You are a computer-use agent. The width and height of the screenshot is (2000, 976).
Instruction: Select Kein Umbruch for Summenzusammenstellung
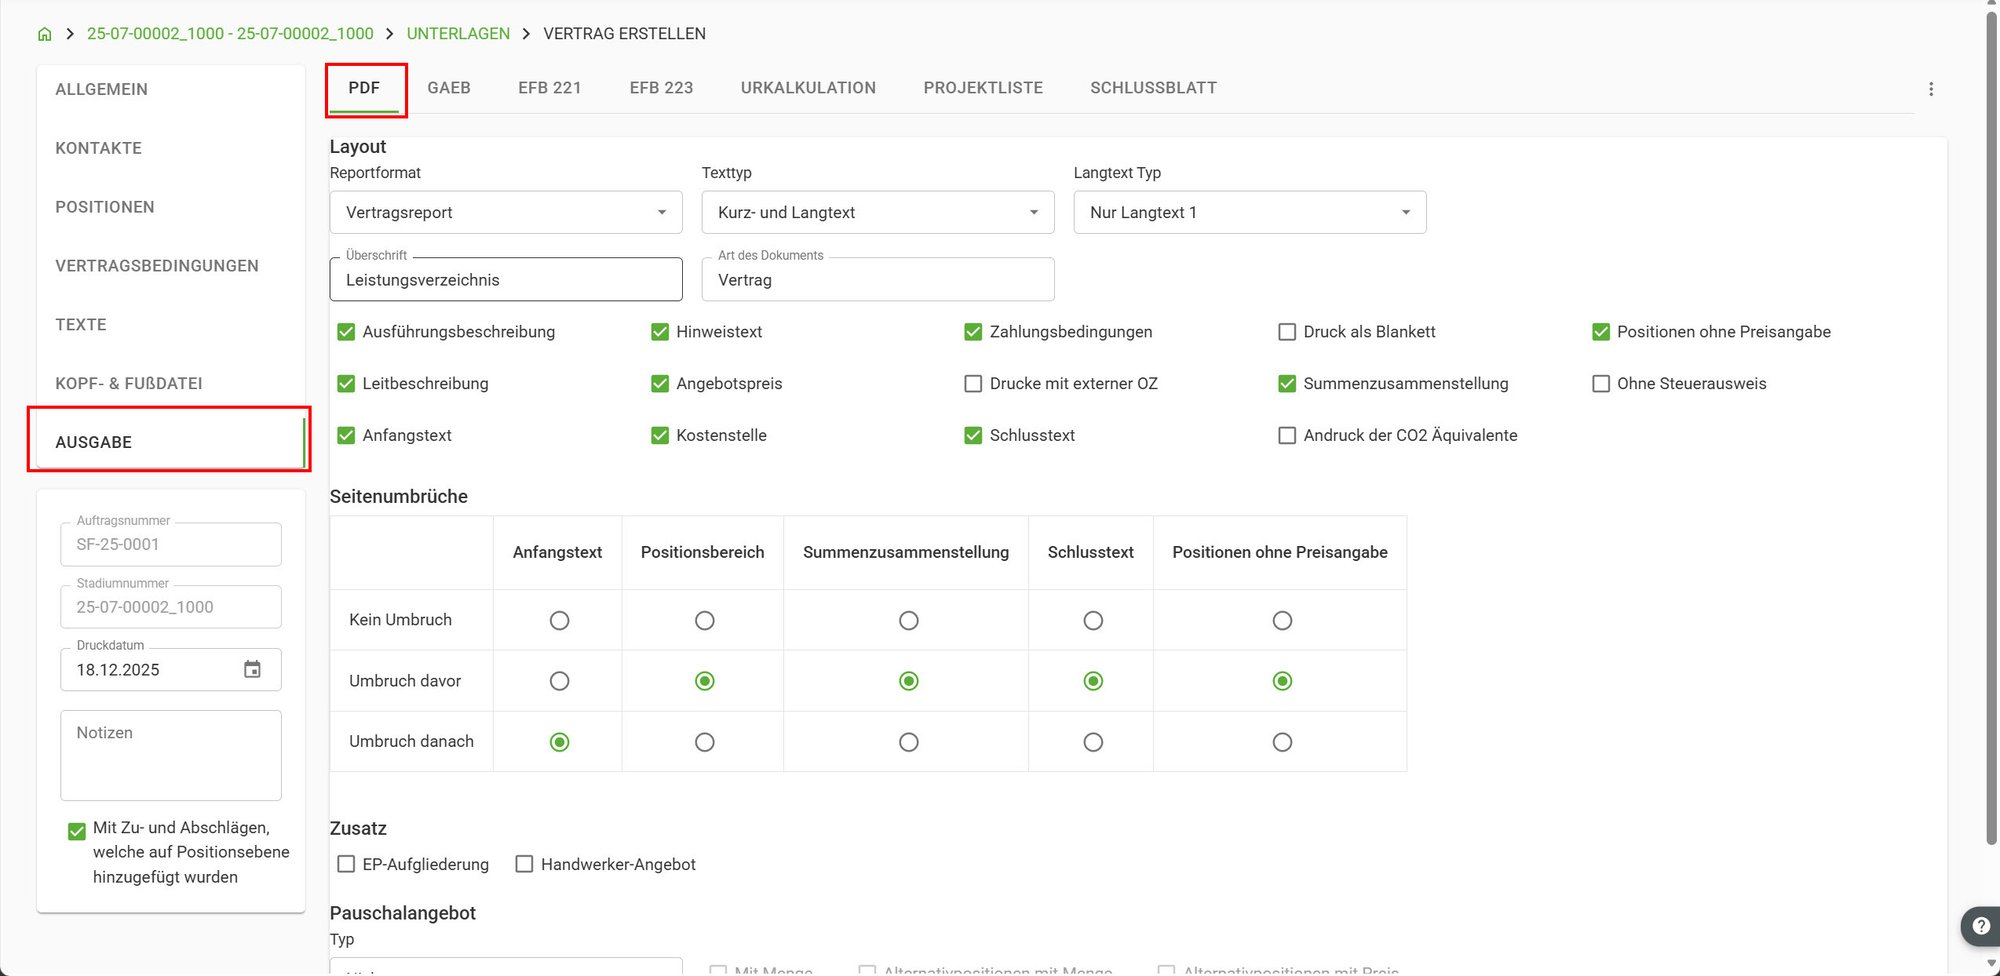point(908,621)
